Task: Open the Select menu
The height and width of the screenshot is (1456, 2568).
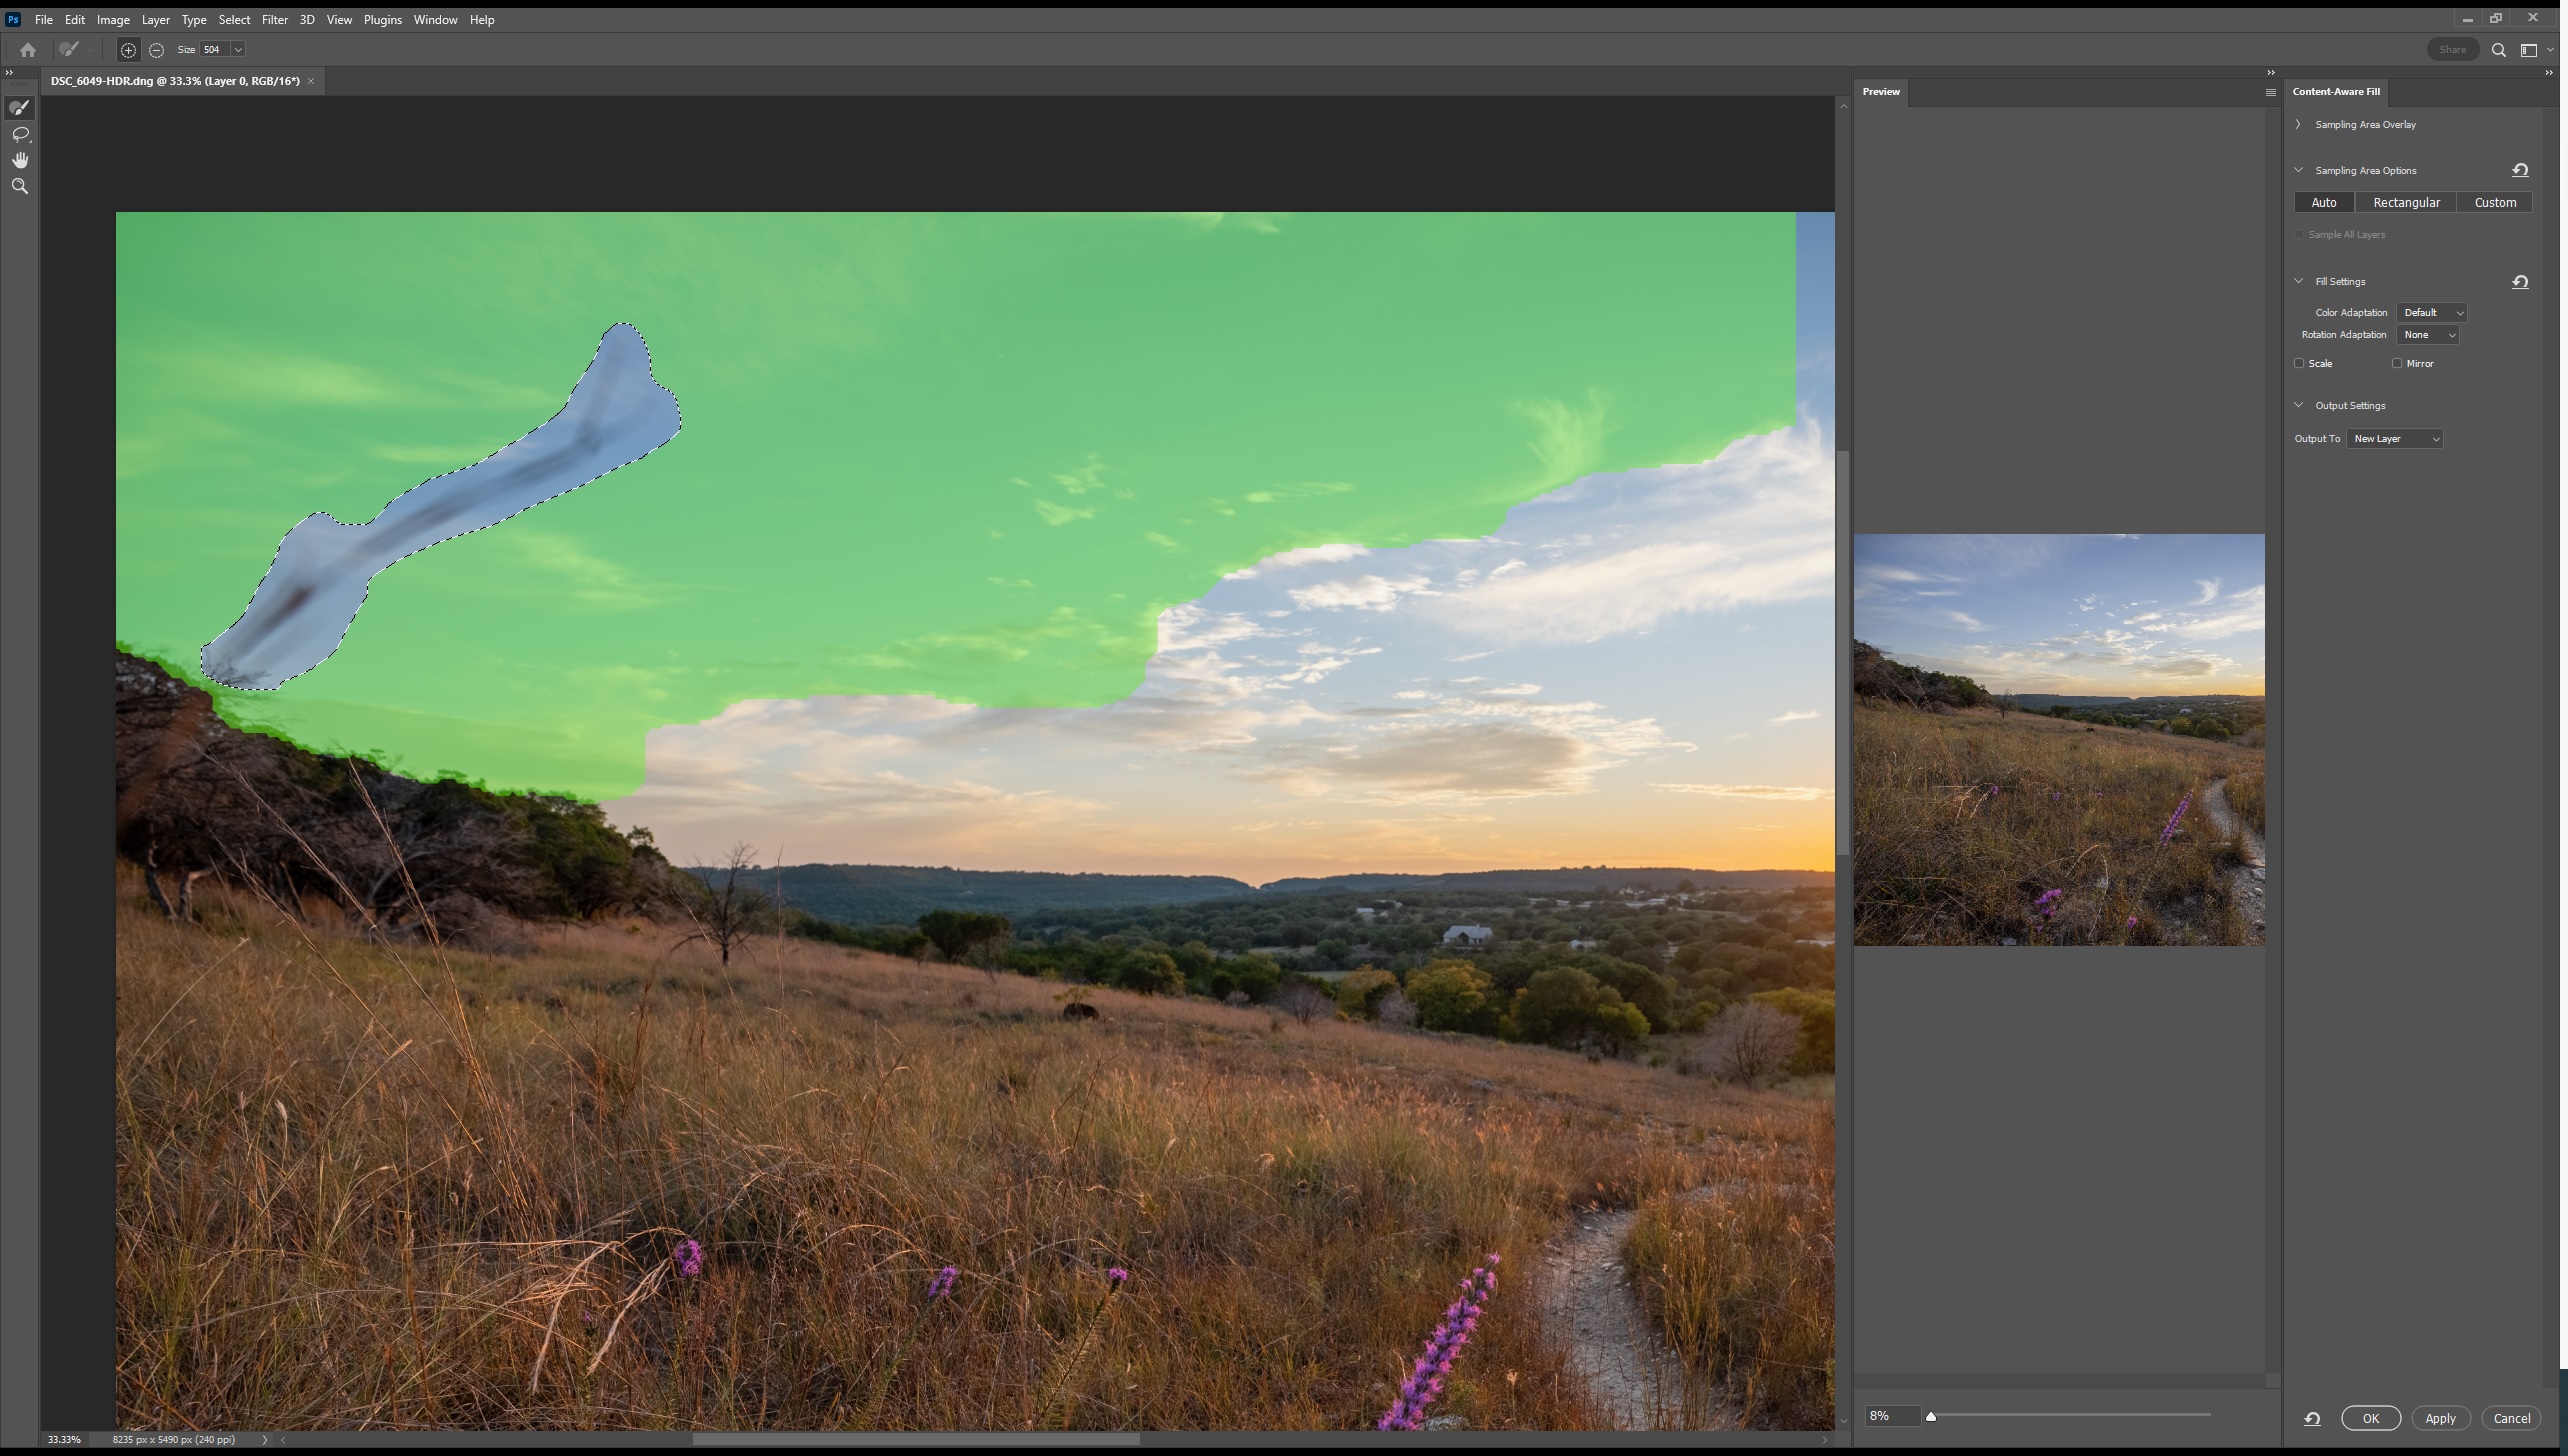Action: [234, 20]
